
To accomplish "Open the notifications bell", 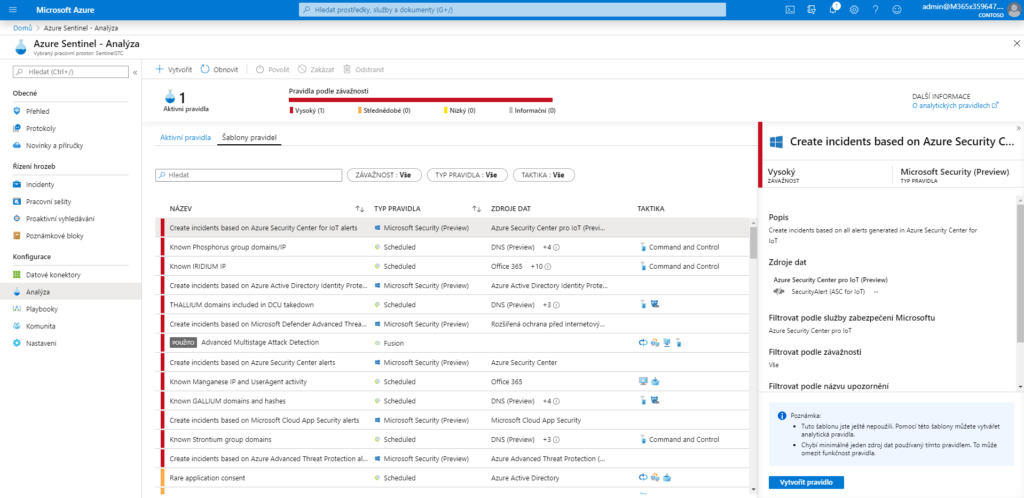I will 833,9.
